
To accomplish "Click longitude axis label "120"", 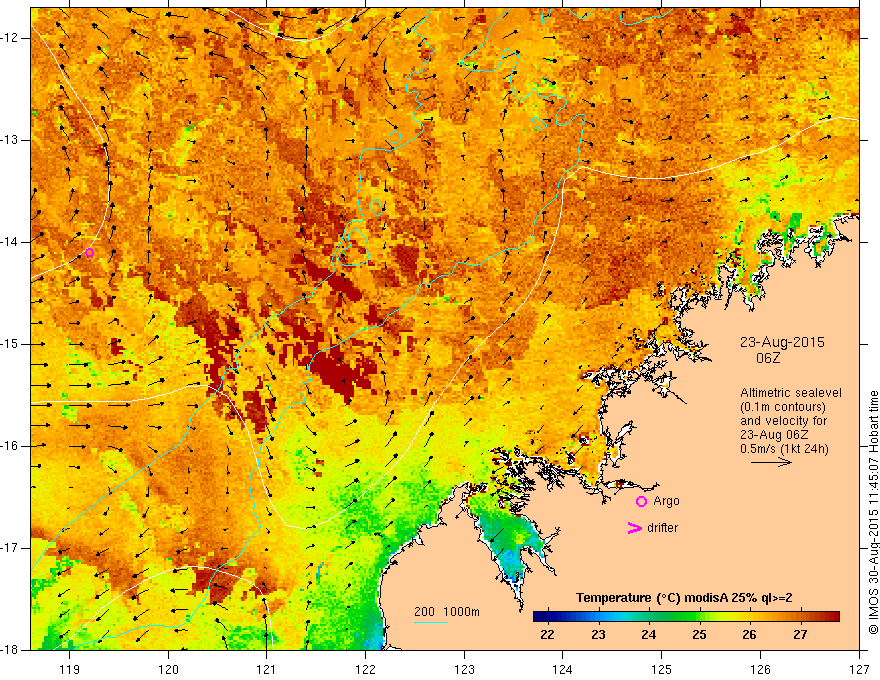I will point(168,669).
